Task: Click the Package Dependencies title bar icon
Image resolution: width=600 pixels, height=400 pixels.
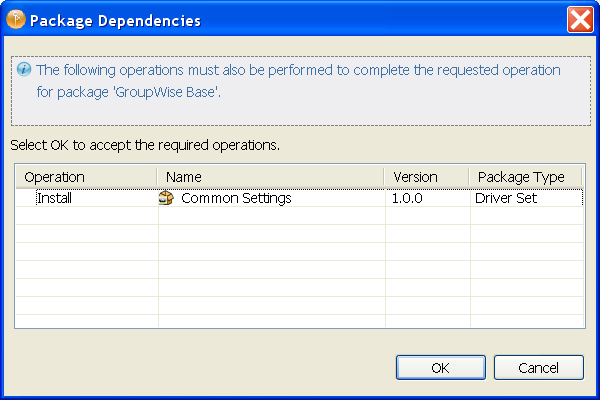Action: point(16,19)
